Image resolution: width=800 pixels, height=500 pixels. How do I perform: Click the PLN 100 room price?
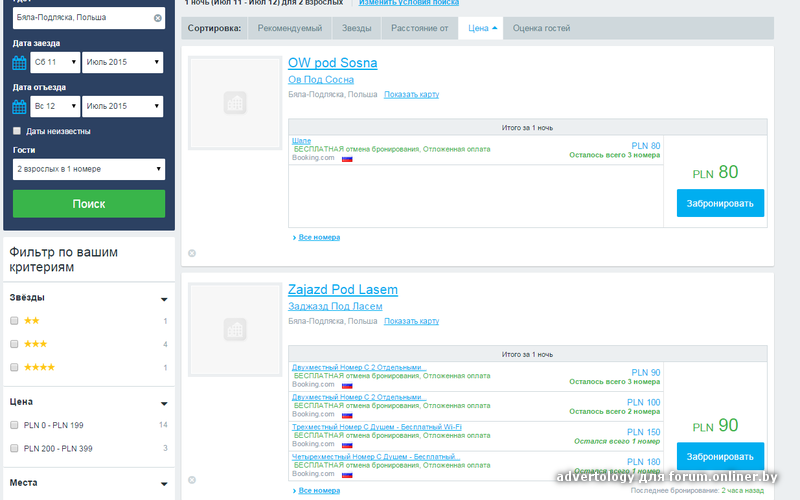coord(643,403)
